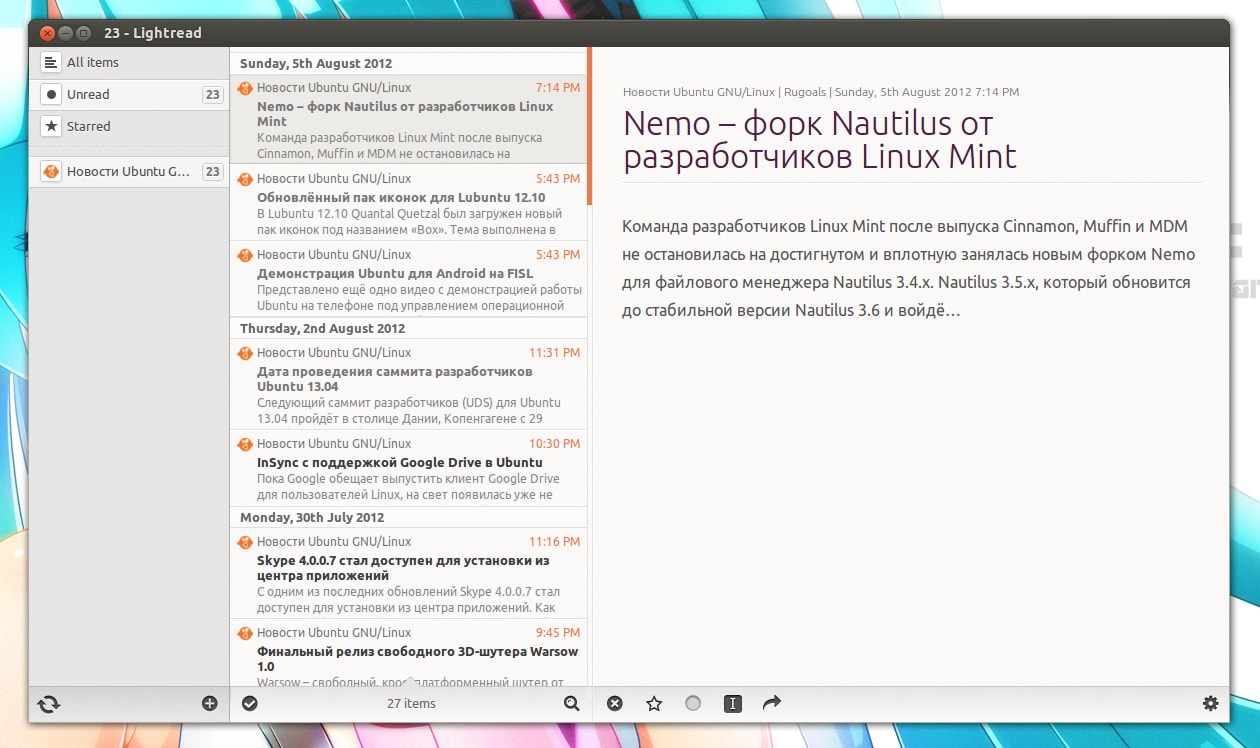Click the feed icon on the InSync row
Screen dimensions: 1260x748
coord(245,444)
